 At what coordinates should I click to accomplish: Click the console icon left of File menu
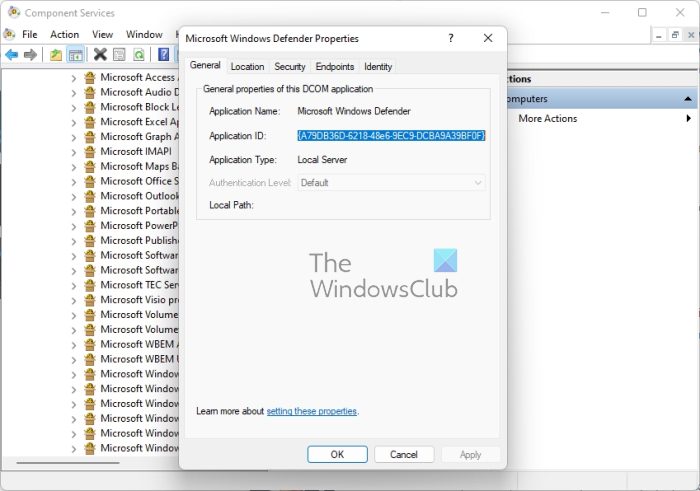[x=9, y=34]
